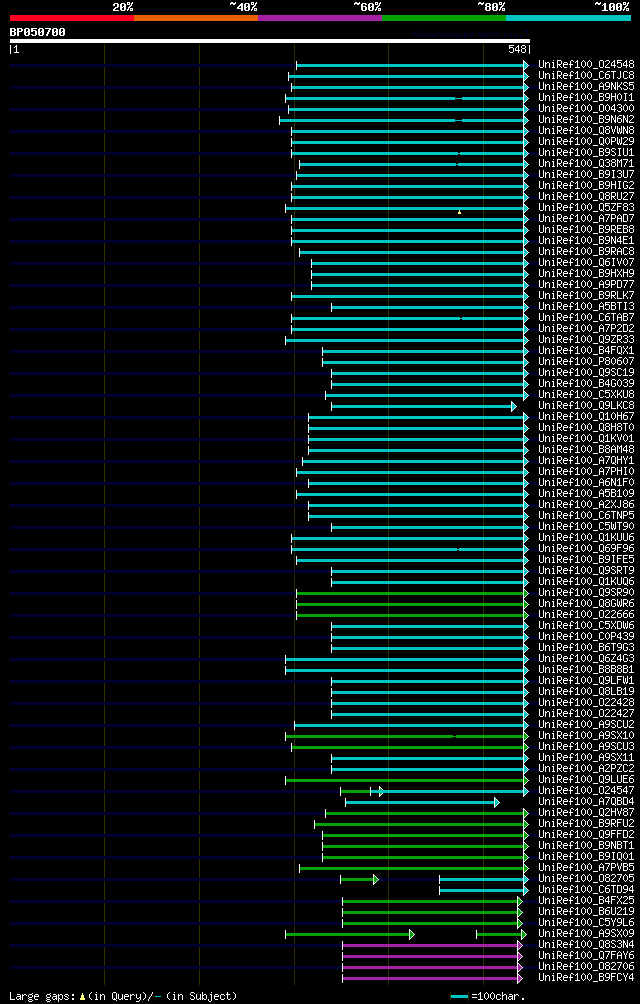640x1004 pixels.
Task: Select hit UniRef100_Q9SC19
Action: [x=586, y=372]
